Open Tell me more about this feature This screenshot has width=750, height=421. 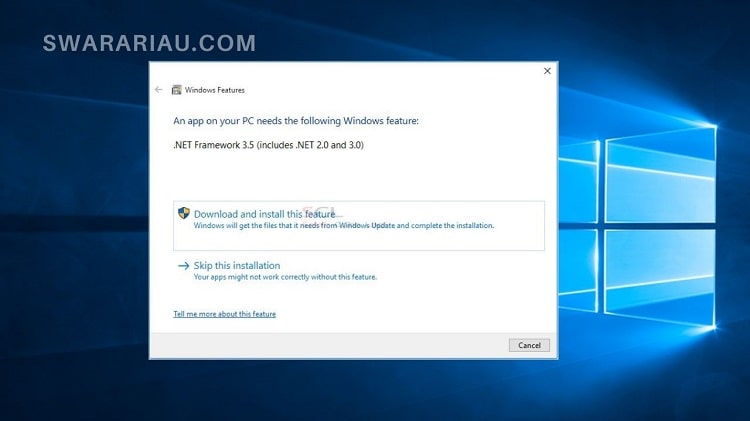(224, 314)
